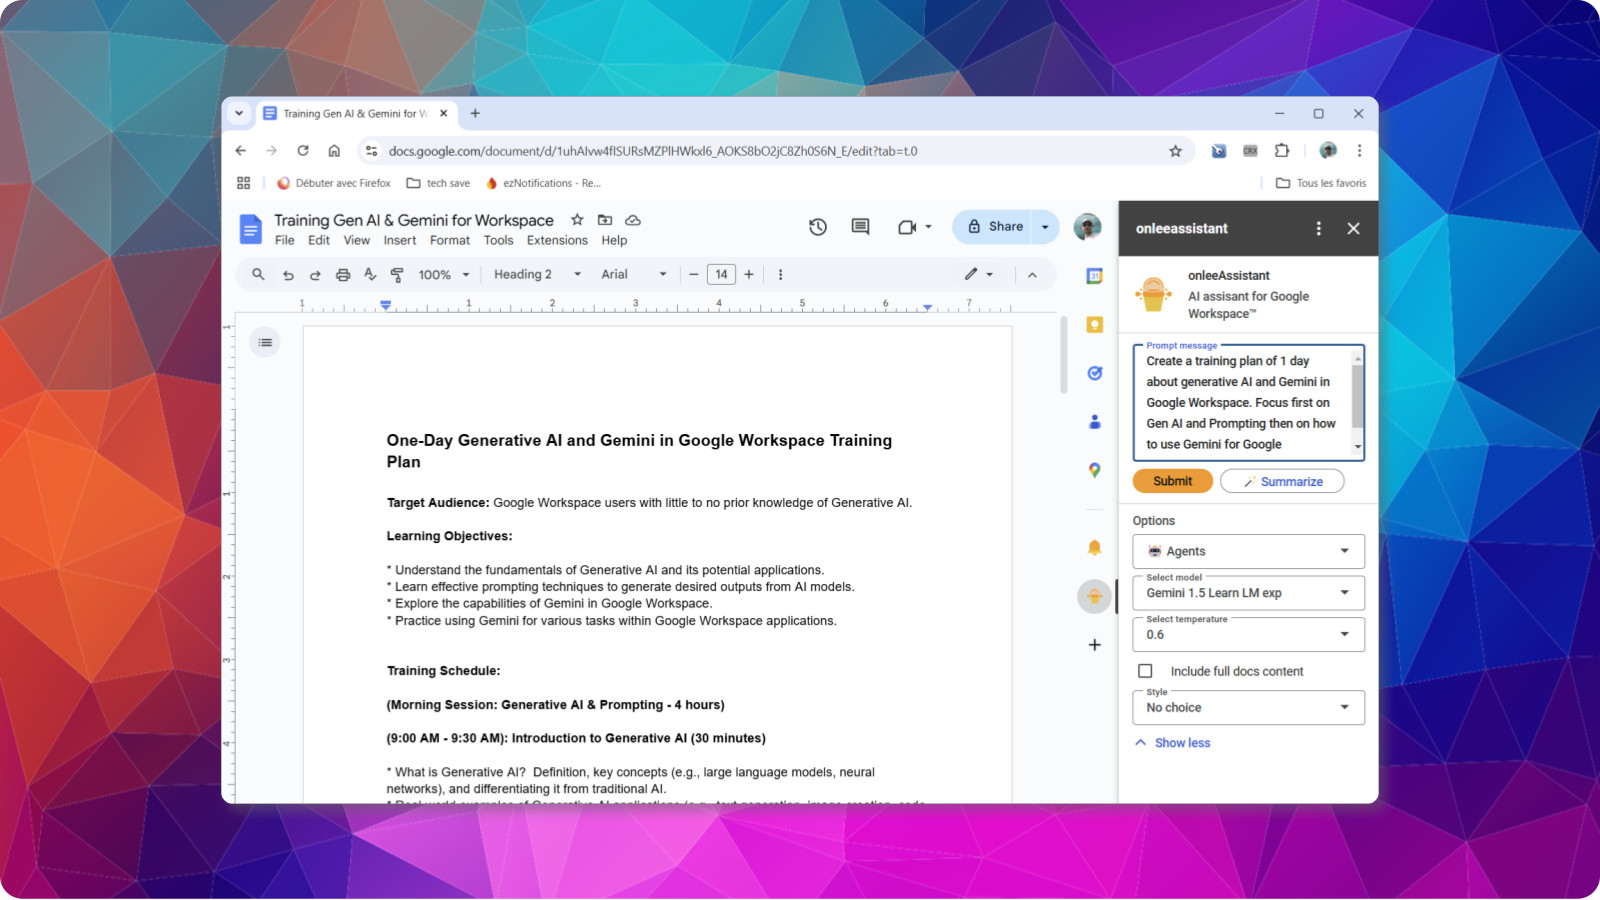Image resolution: width=1600 pixels, height=900 pixels.
Task: Redo the last change
Action: [x=315, y=275]
